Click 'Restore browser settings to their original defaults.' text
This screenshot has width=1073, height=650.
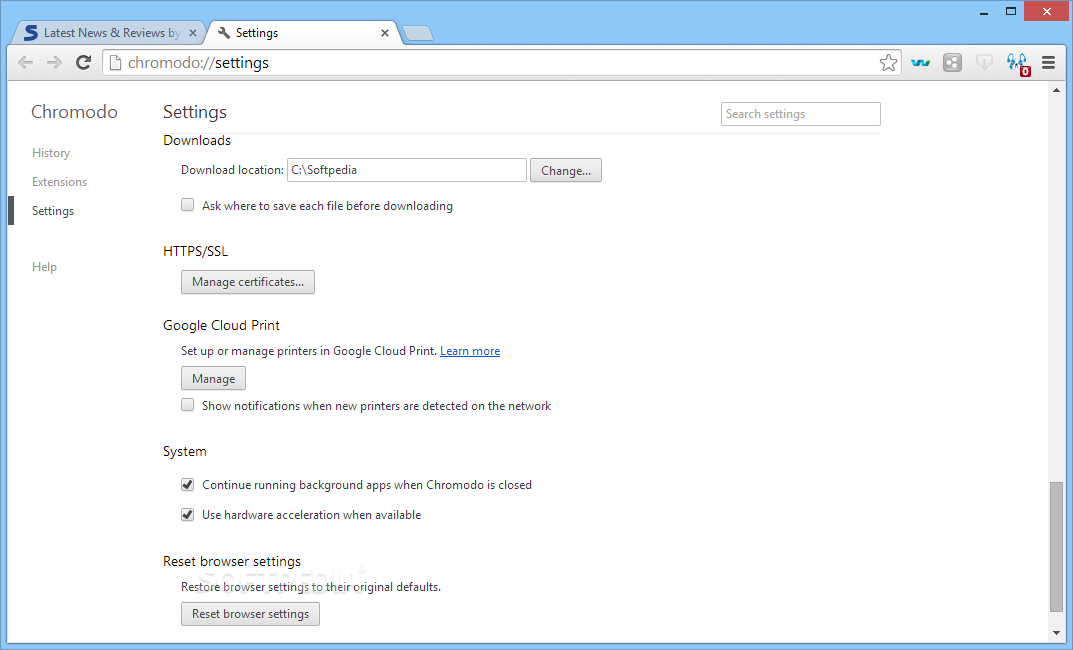tap(311, 587)
